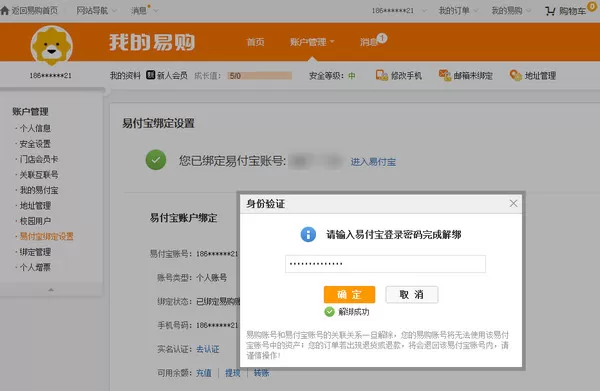Expand the 网站导航 dropdown
The image size is (600, 391).
114,11
